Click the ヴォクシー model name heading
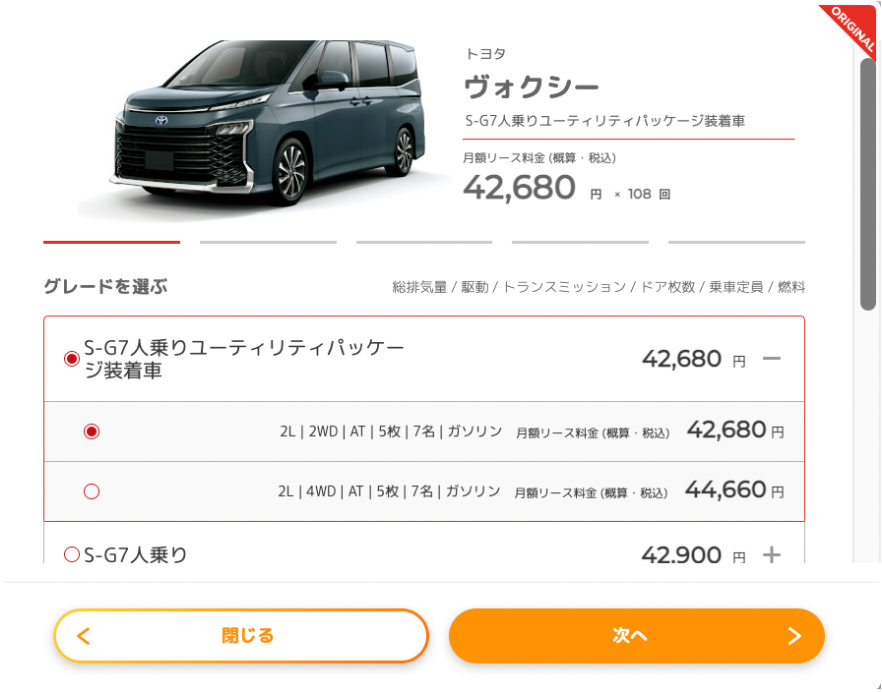This screenshot has height=692, width=882. click(530, 86)
